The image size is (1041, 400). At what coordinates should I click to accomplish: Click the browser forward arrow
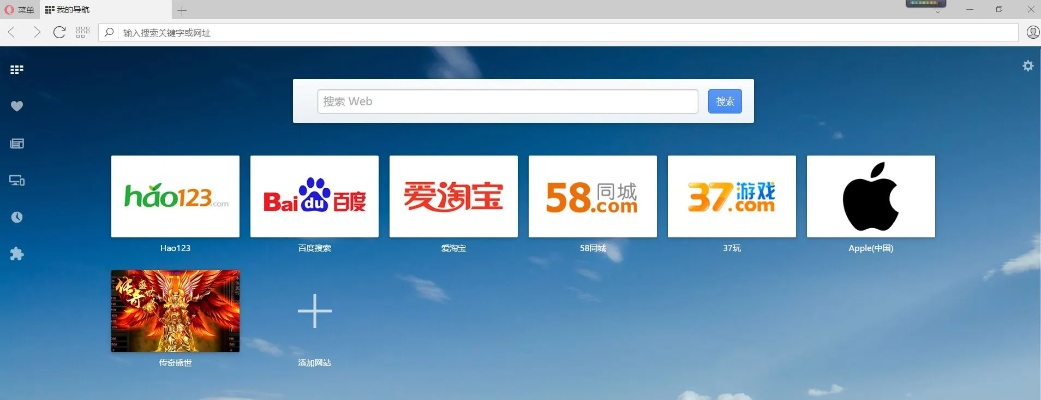tap(36, 32)
